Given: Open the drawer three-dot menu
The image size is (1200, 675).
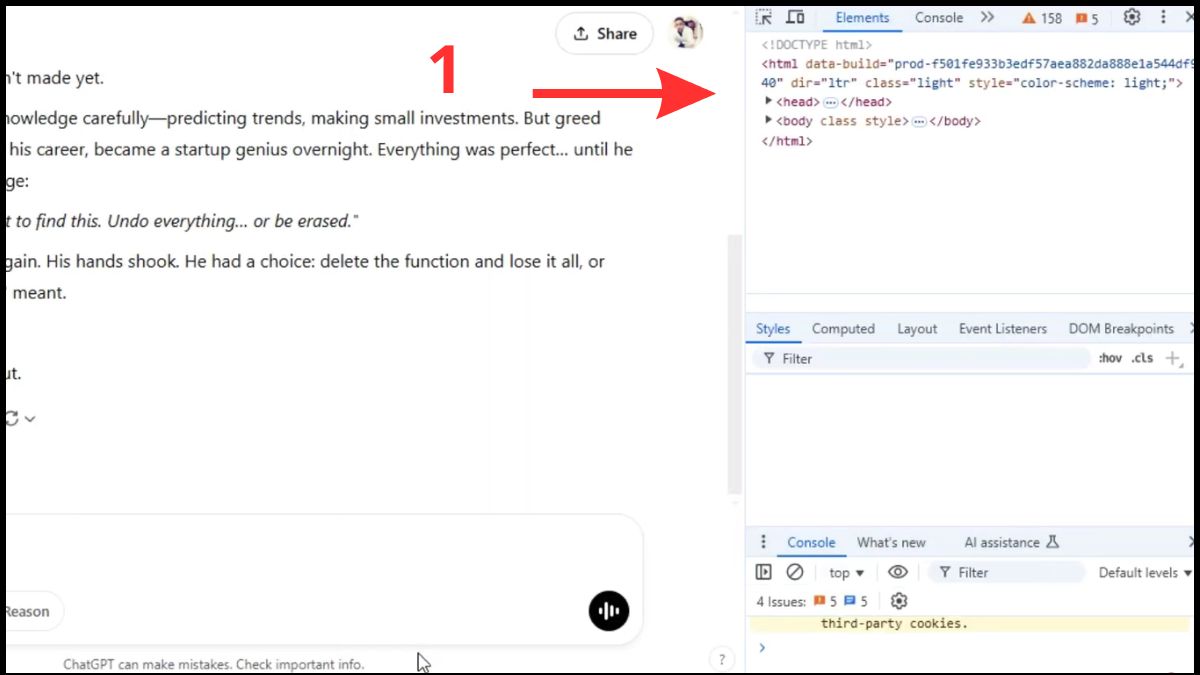Looking at the screenshot, I should [763, 542].
